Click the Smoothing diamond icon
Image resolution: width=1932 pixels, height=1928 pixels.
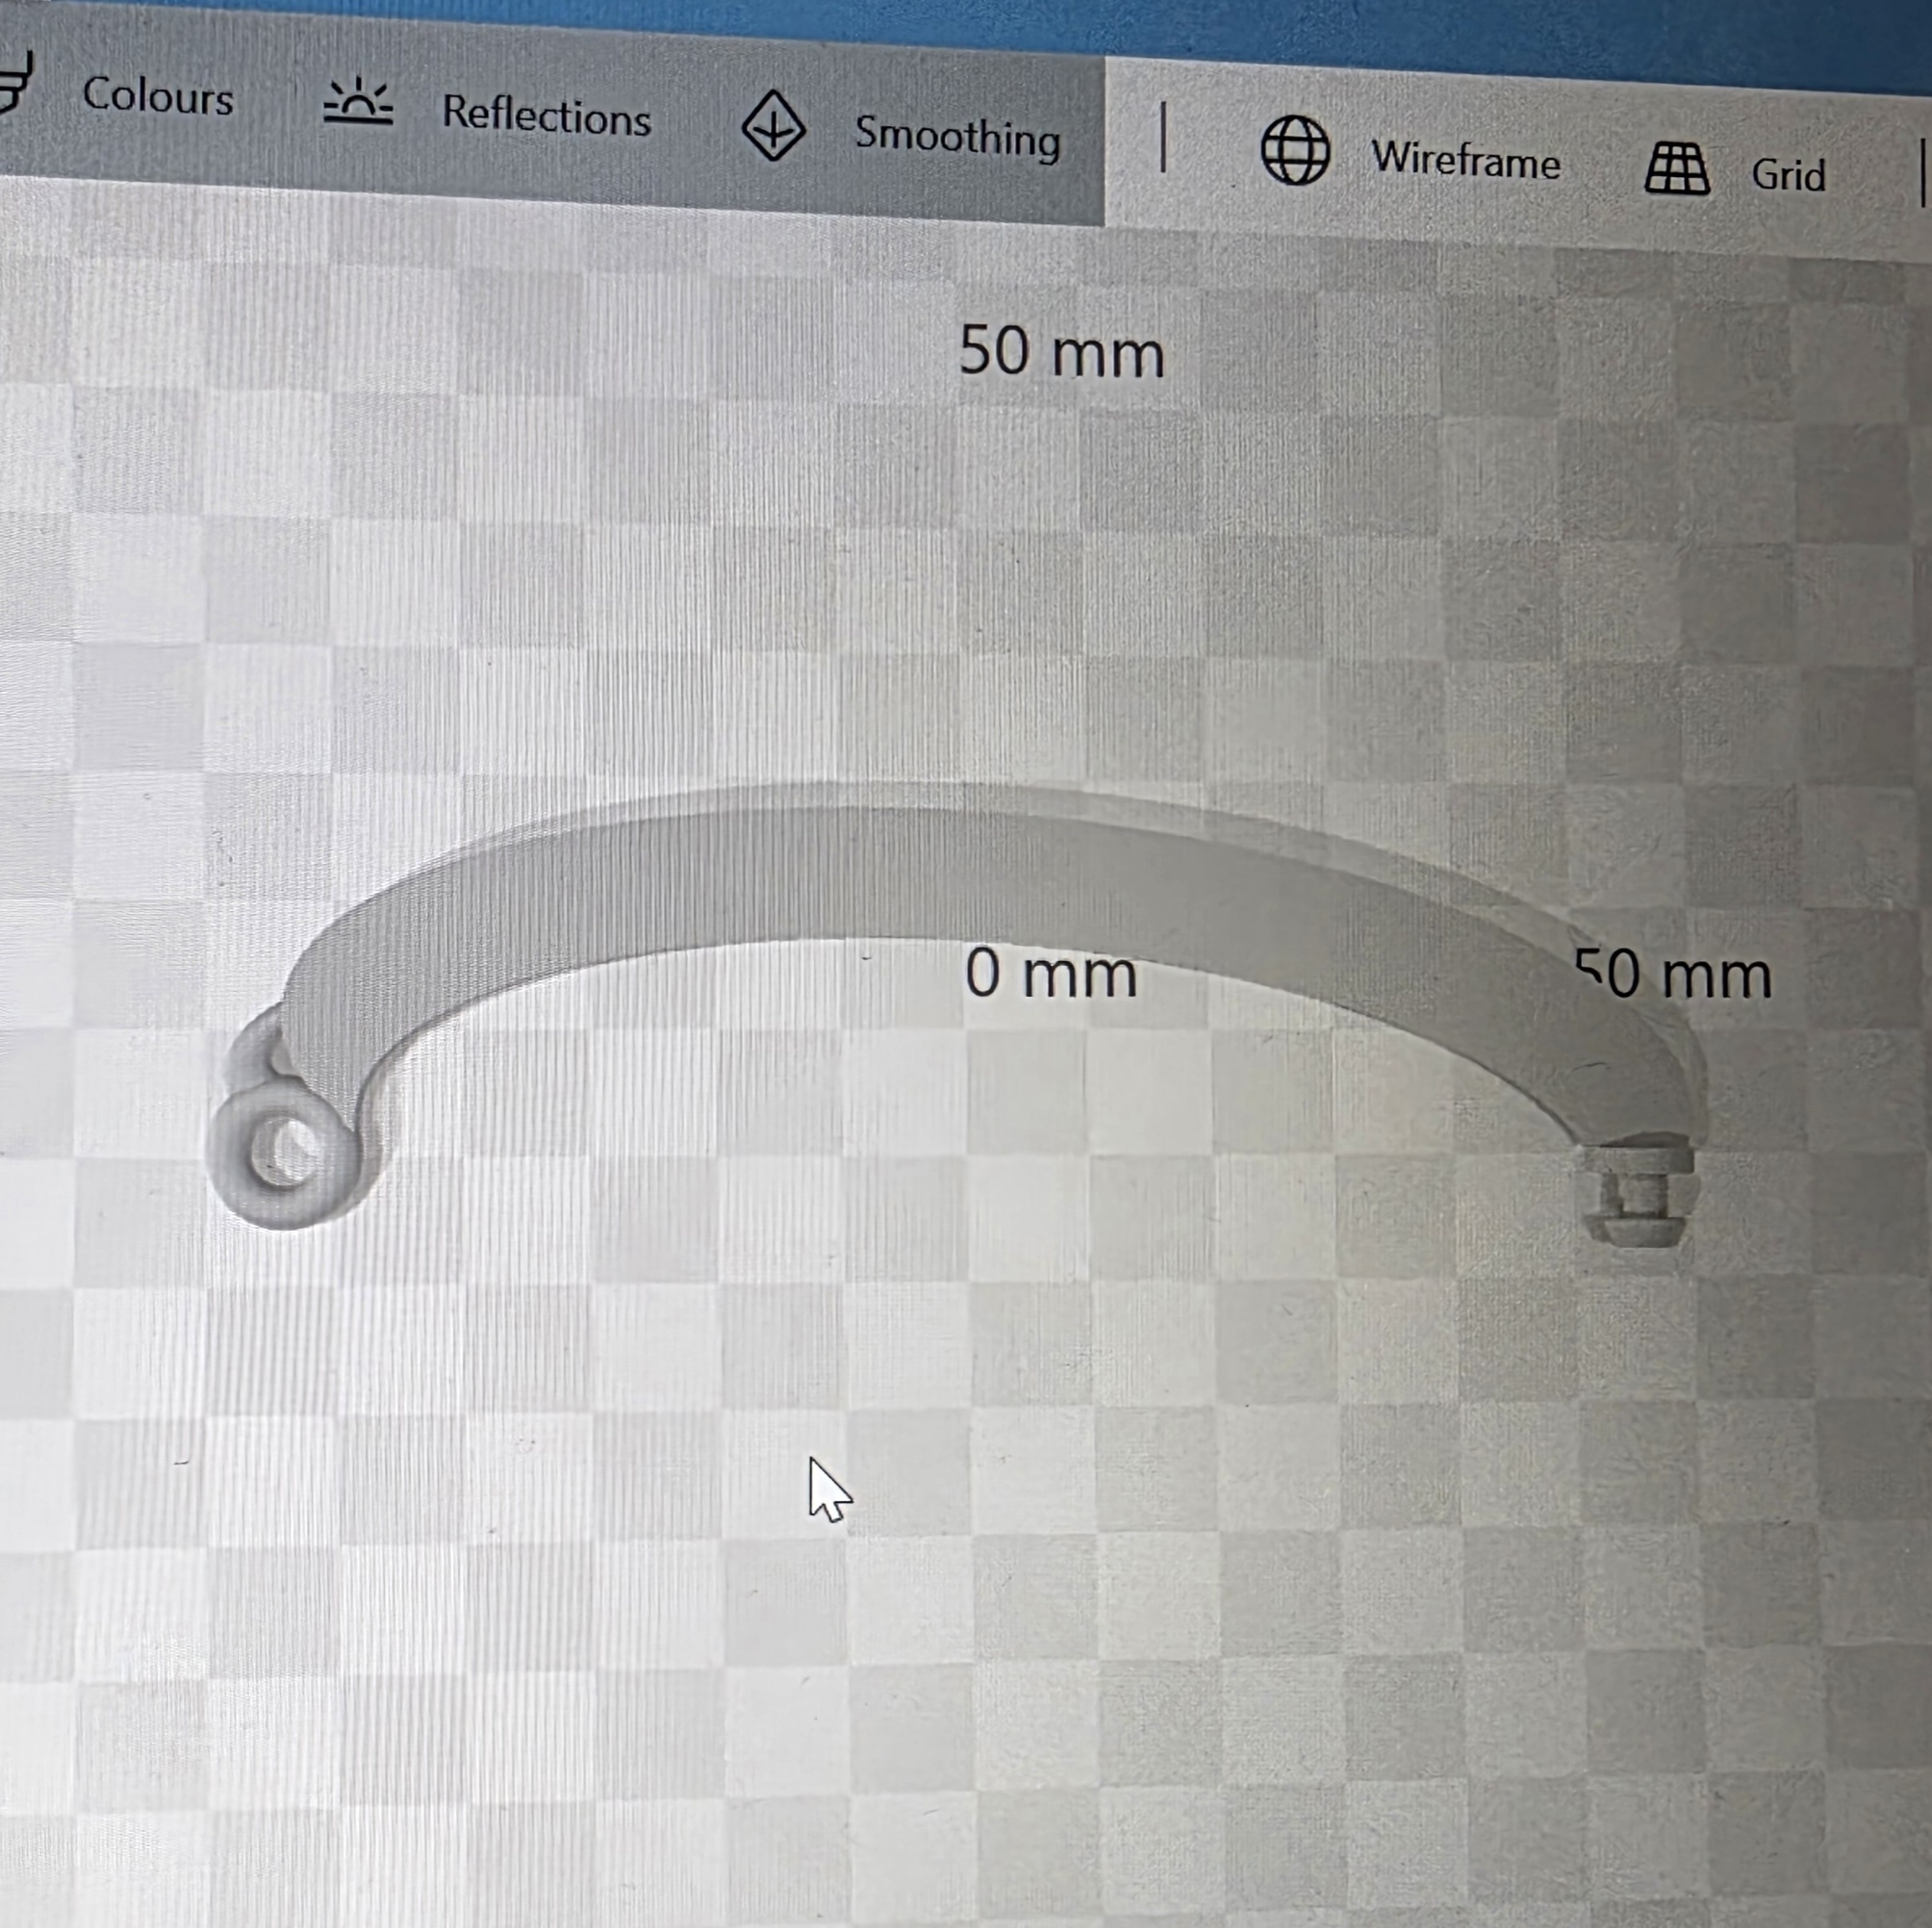(773, 125)
